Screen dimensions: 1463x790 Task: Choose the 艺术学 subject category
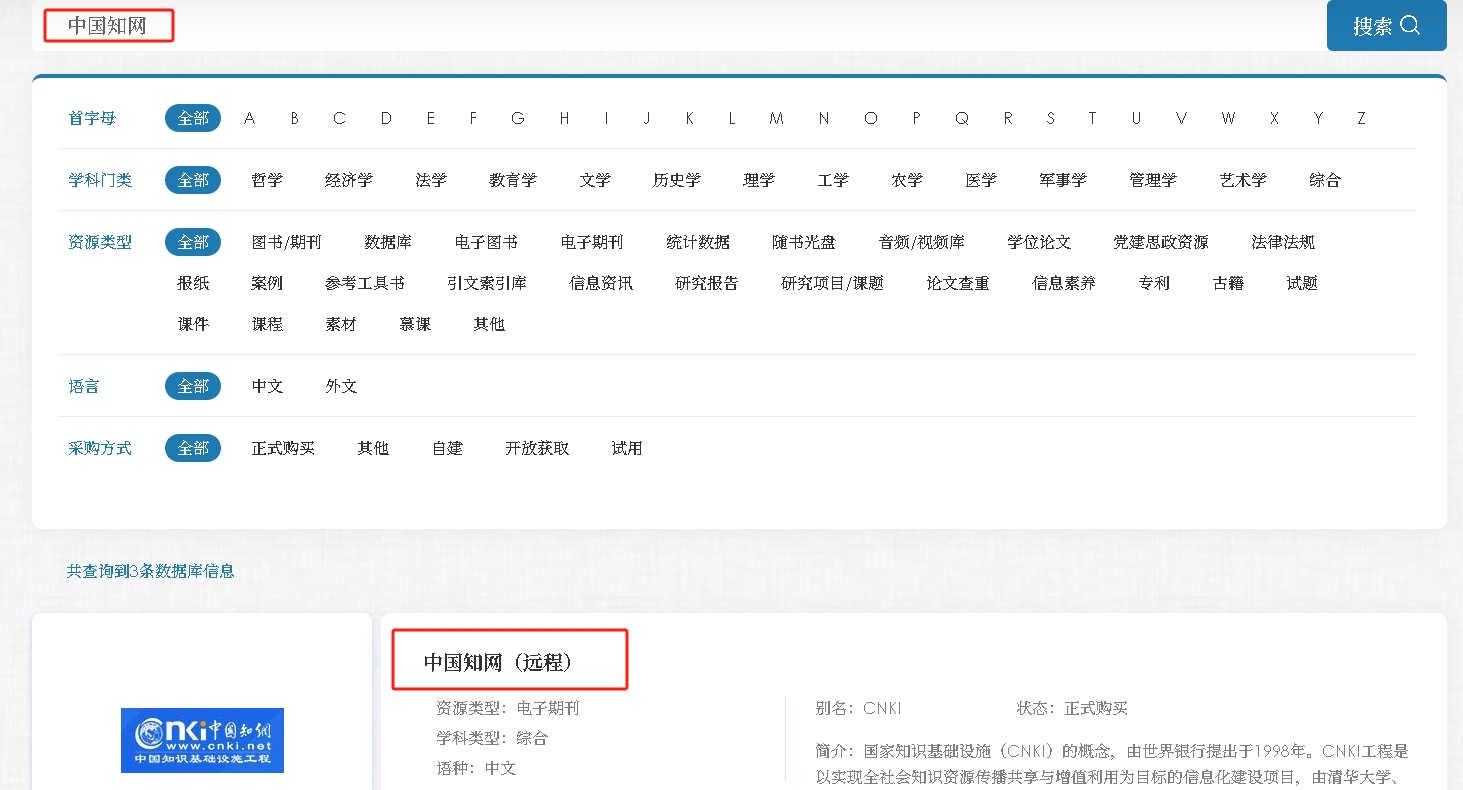coord(1243,180)
